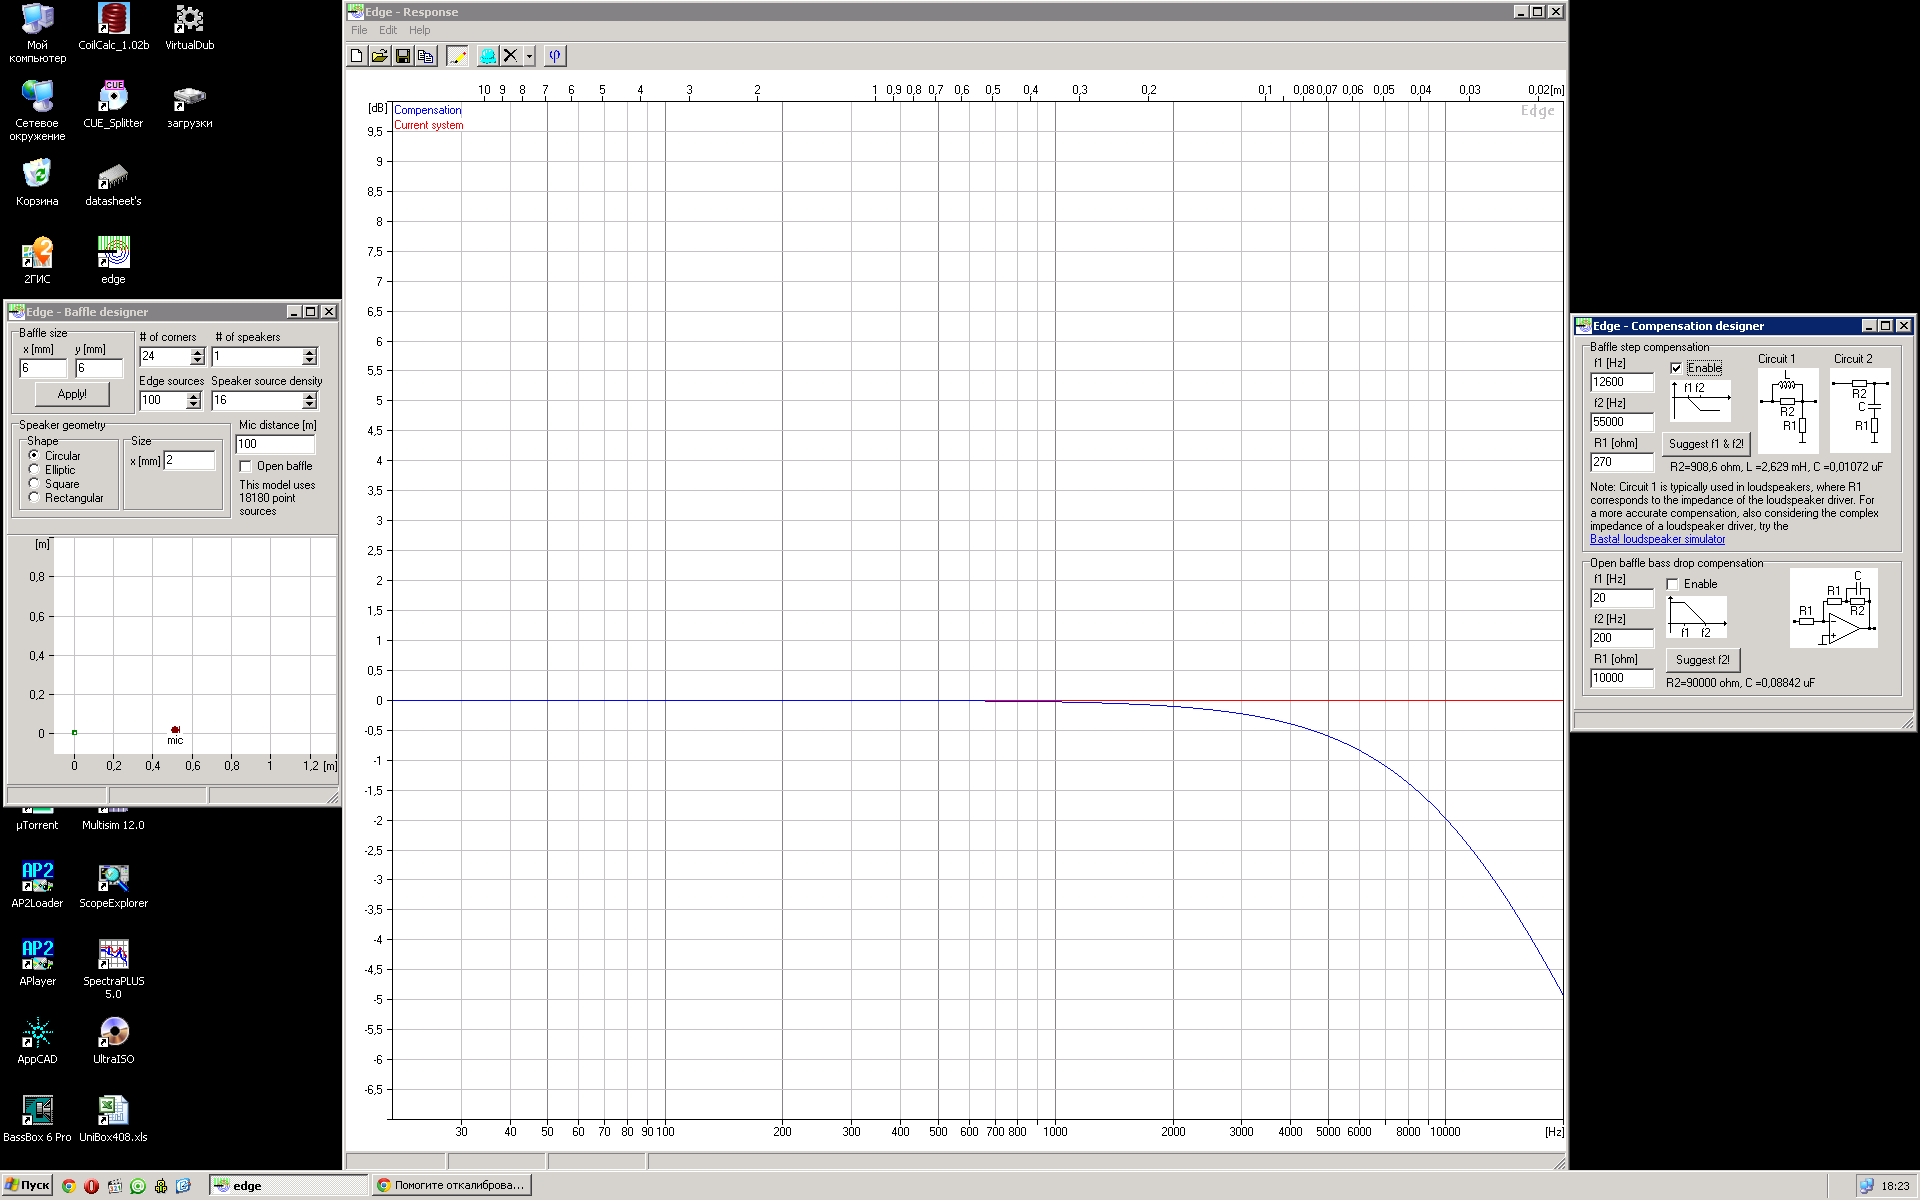Click the blue phi phase icon
Image resolution: width=1920 pixels, height=1200 pixels.
pos(554,56)
